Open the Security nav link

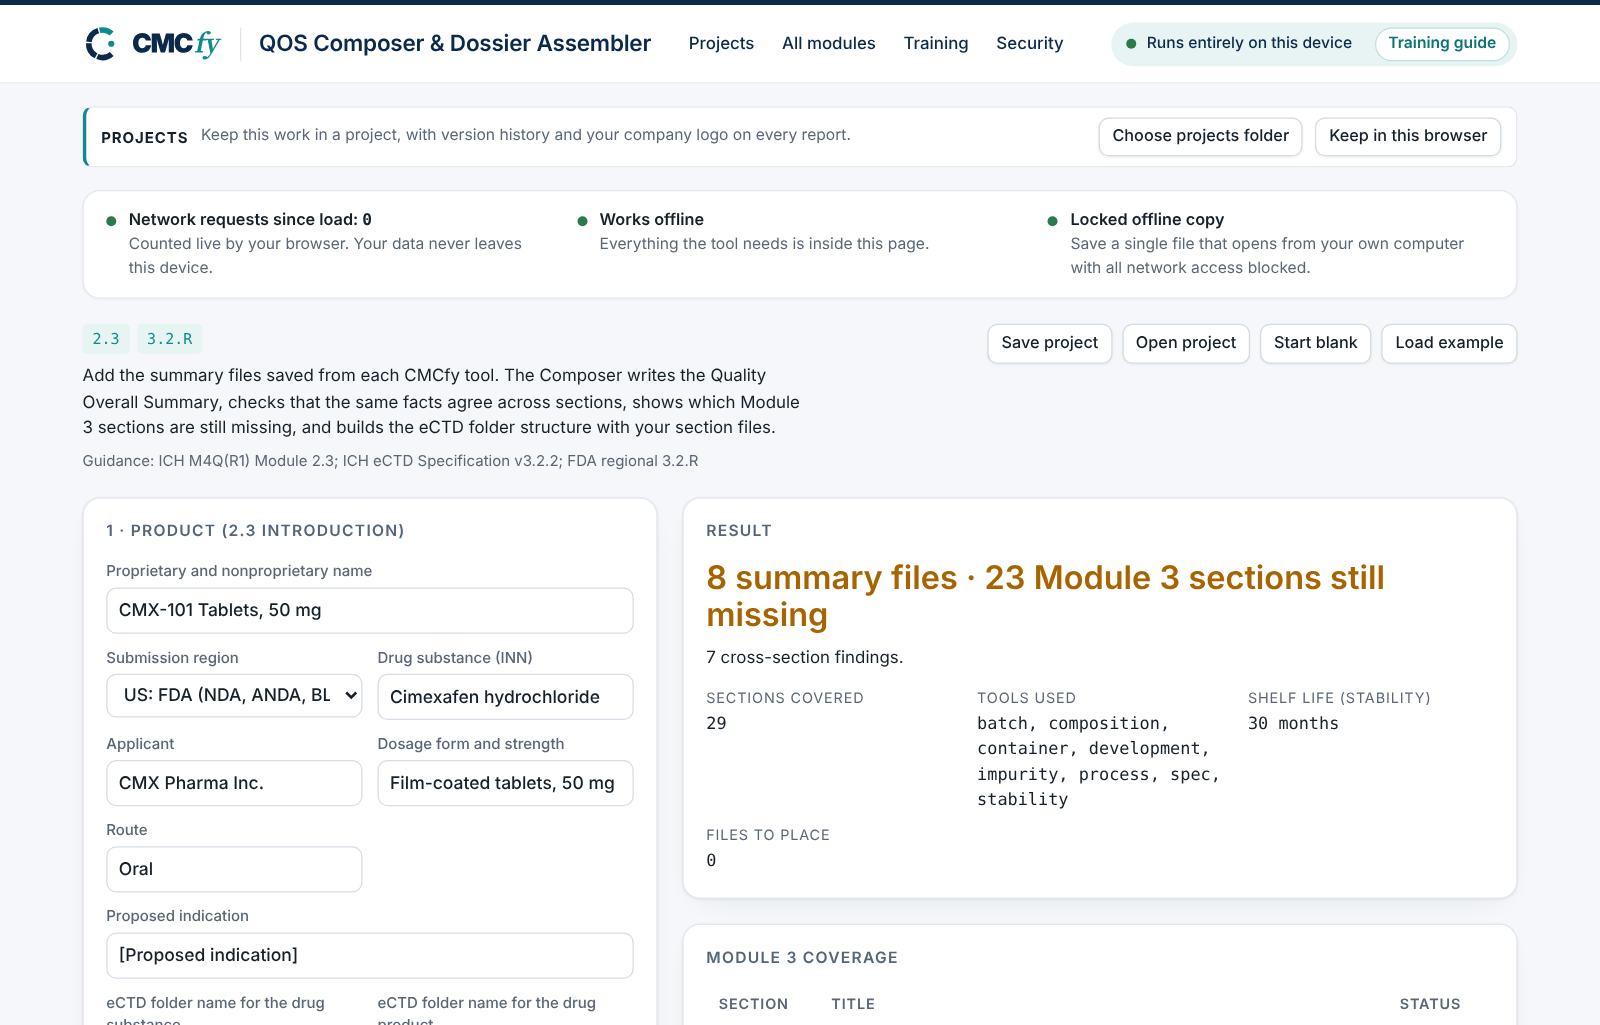(1029, 43)
